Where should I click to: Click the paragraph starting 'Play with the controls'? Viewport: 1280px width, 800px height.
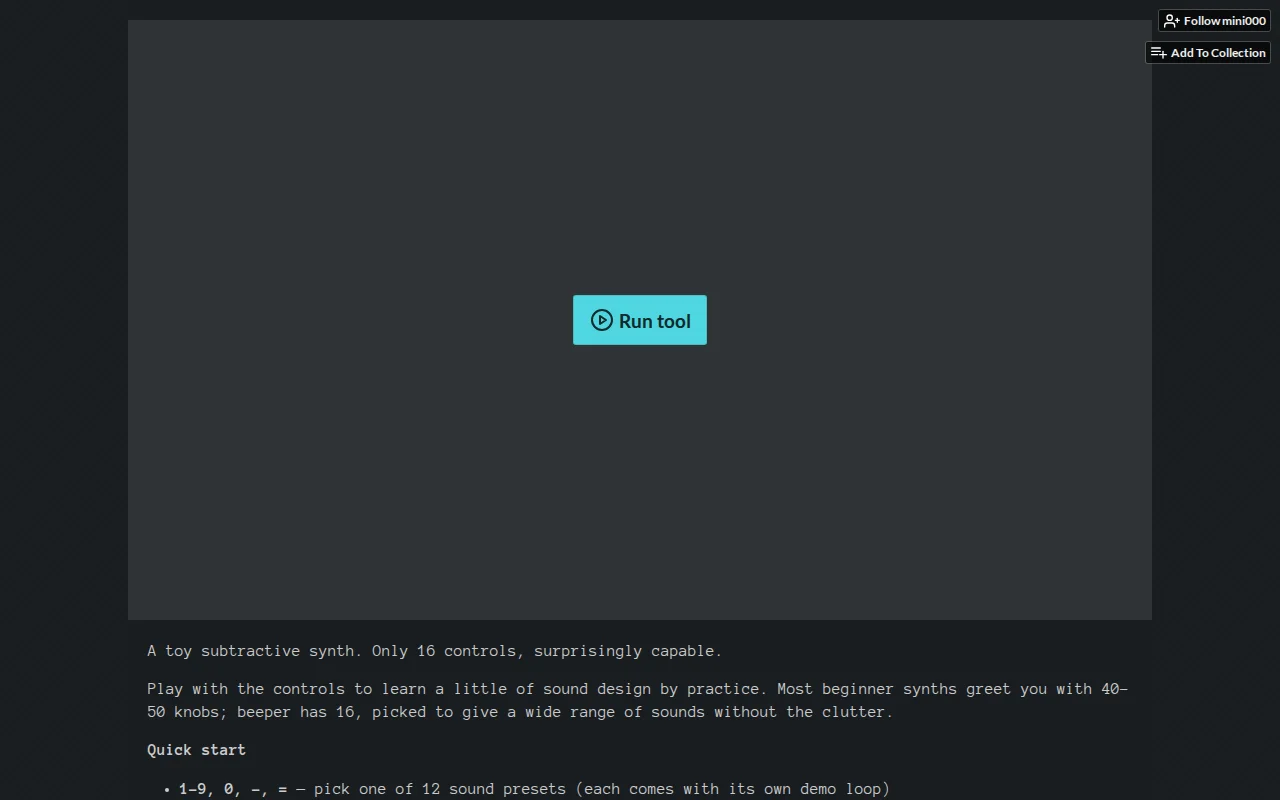click(638, 701)
